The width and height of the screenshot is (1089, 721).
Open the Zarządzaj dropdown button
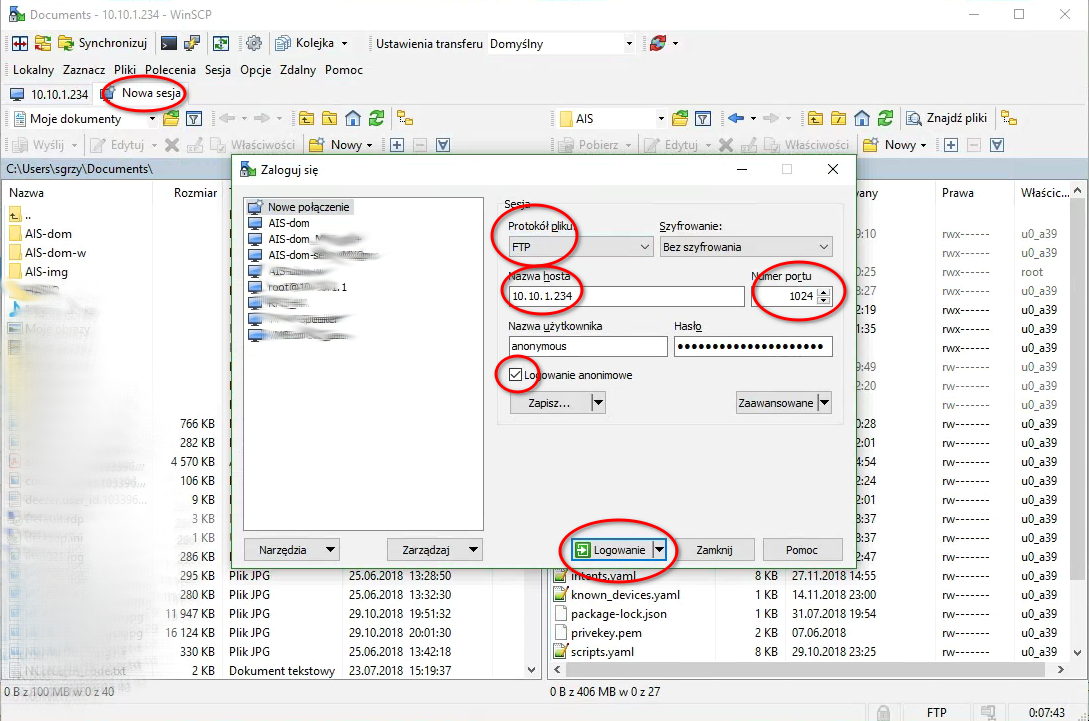point(434,550)
